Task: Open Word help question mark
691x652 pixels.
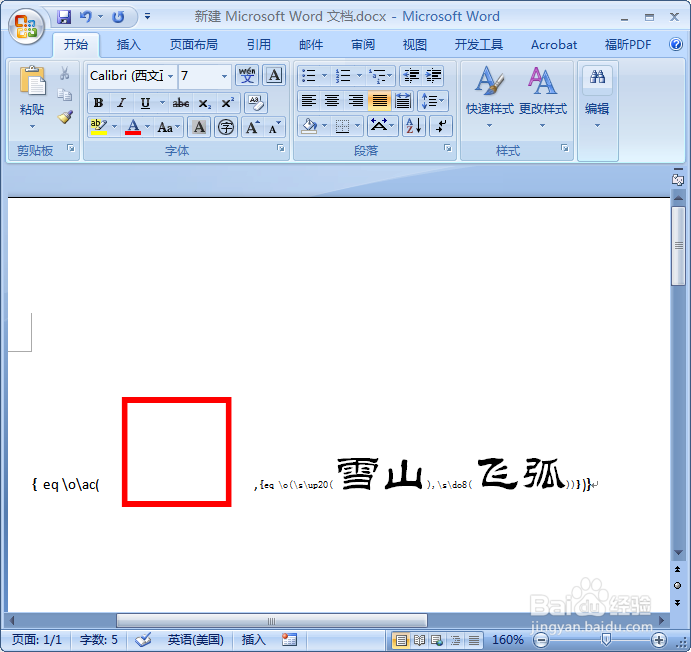Action: (676, 44)
